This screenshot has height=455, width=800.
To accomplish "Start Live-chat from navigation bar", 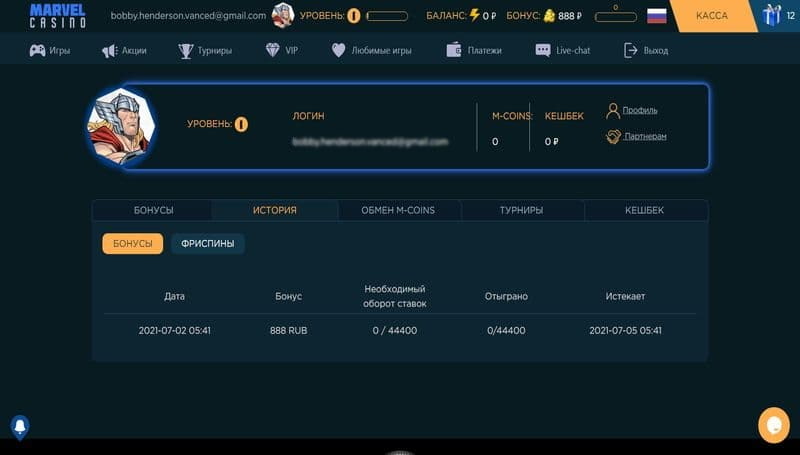I will pyautogui.click(x=562, y=50).
